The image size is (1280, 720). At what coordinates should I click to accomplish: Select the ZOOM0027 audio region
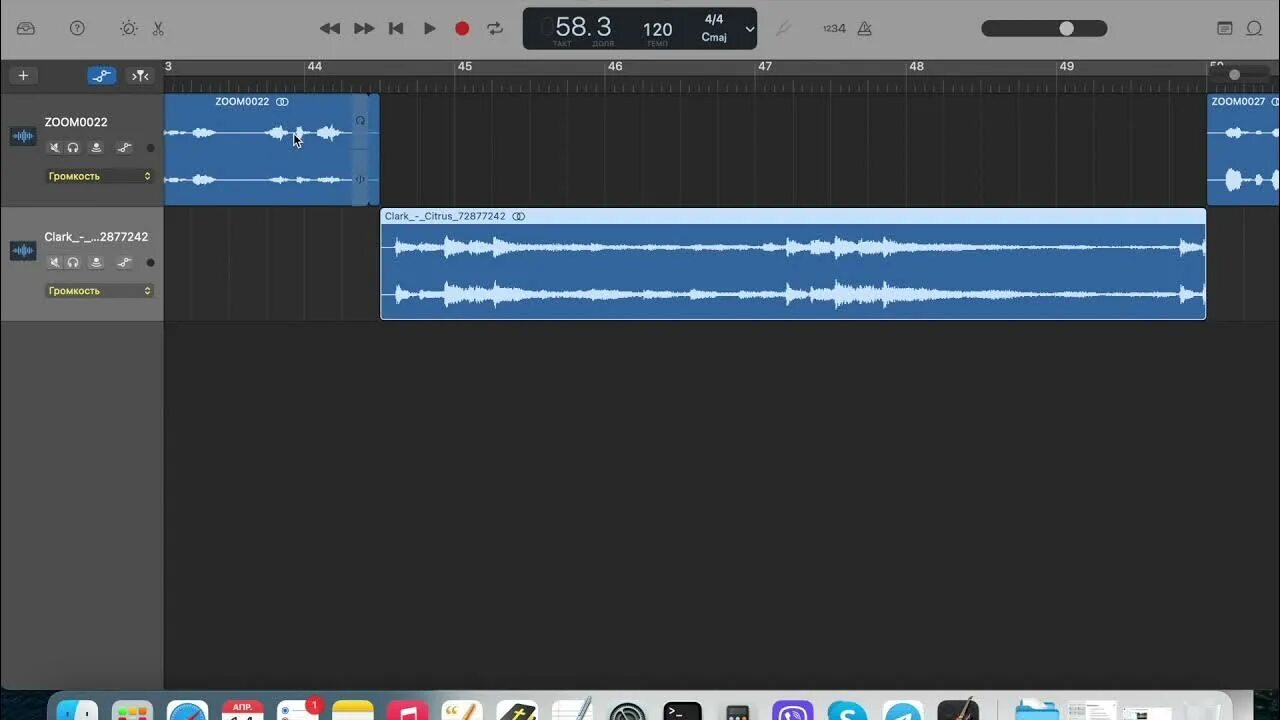1243,150
